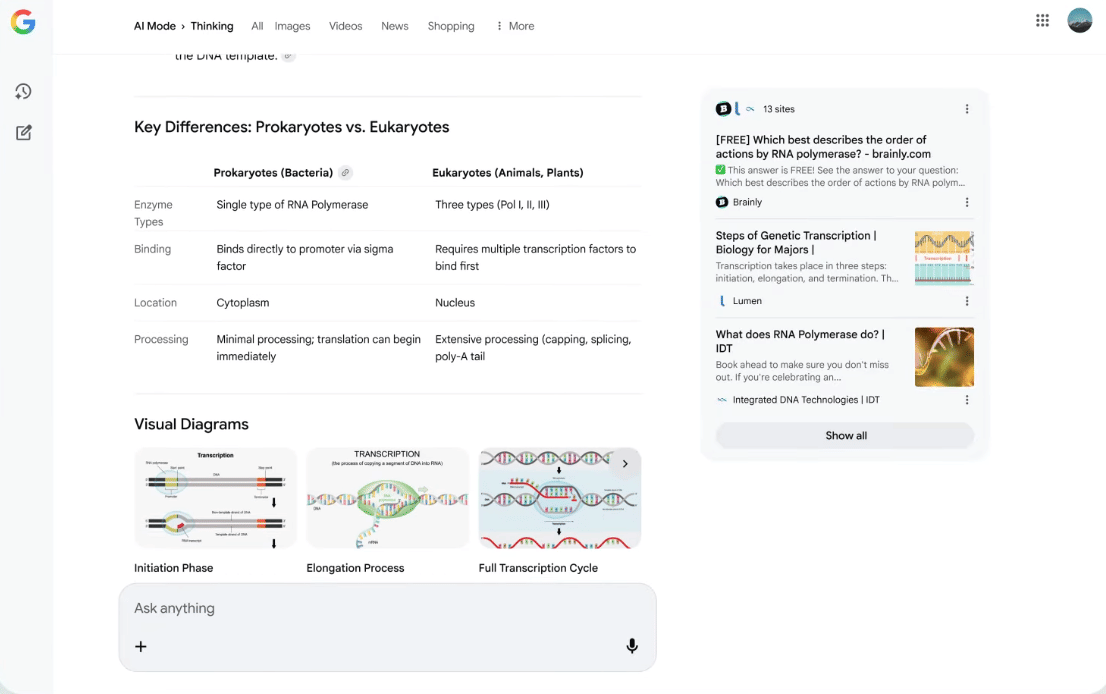Viewport: 1106px width, 694px height.
Task: Open the account profile avatar
Action: click(x=1079, y=21)
